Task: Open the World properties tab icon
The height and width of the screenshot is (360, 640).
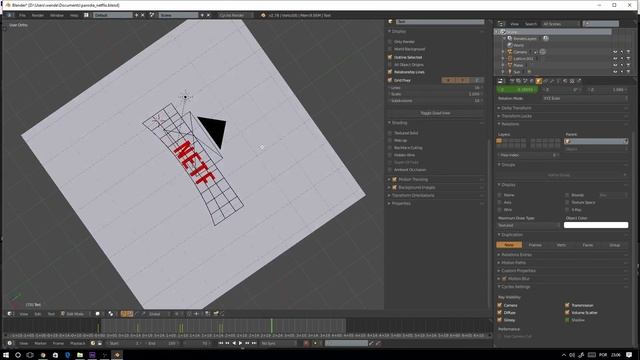Action: [532, 81]
